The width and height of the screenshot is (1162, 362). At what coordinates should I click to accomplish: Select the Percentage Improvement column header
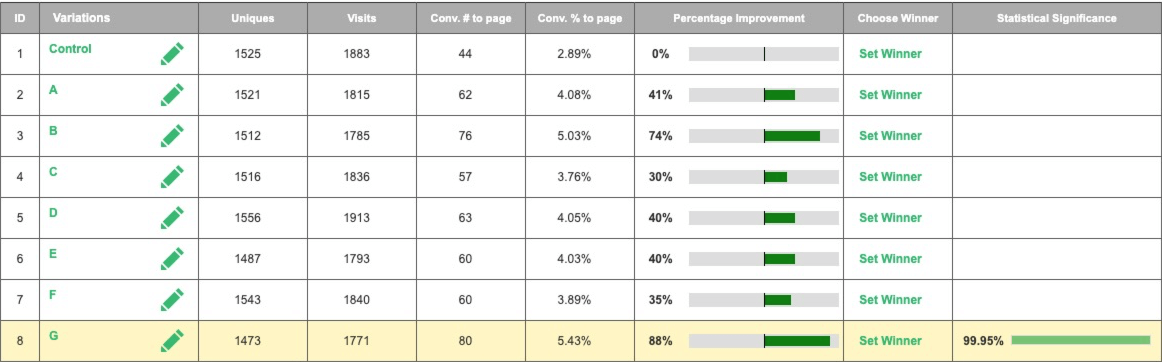click(739, 18)
